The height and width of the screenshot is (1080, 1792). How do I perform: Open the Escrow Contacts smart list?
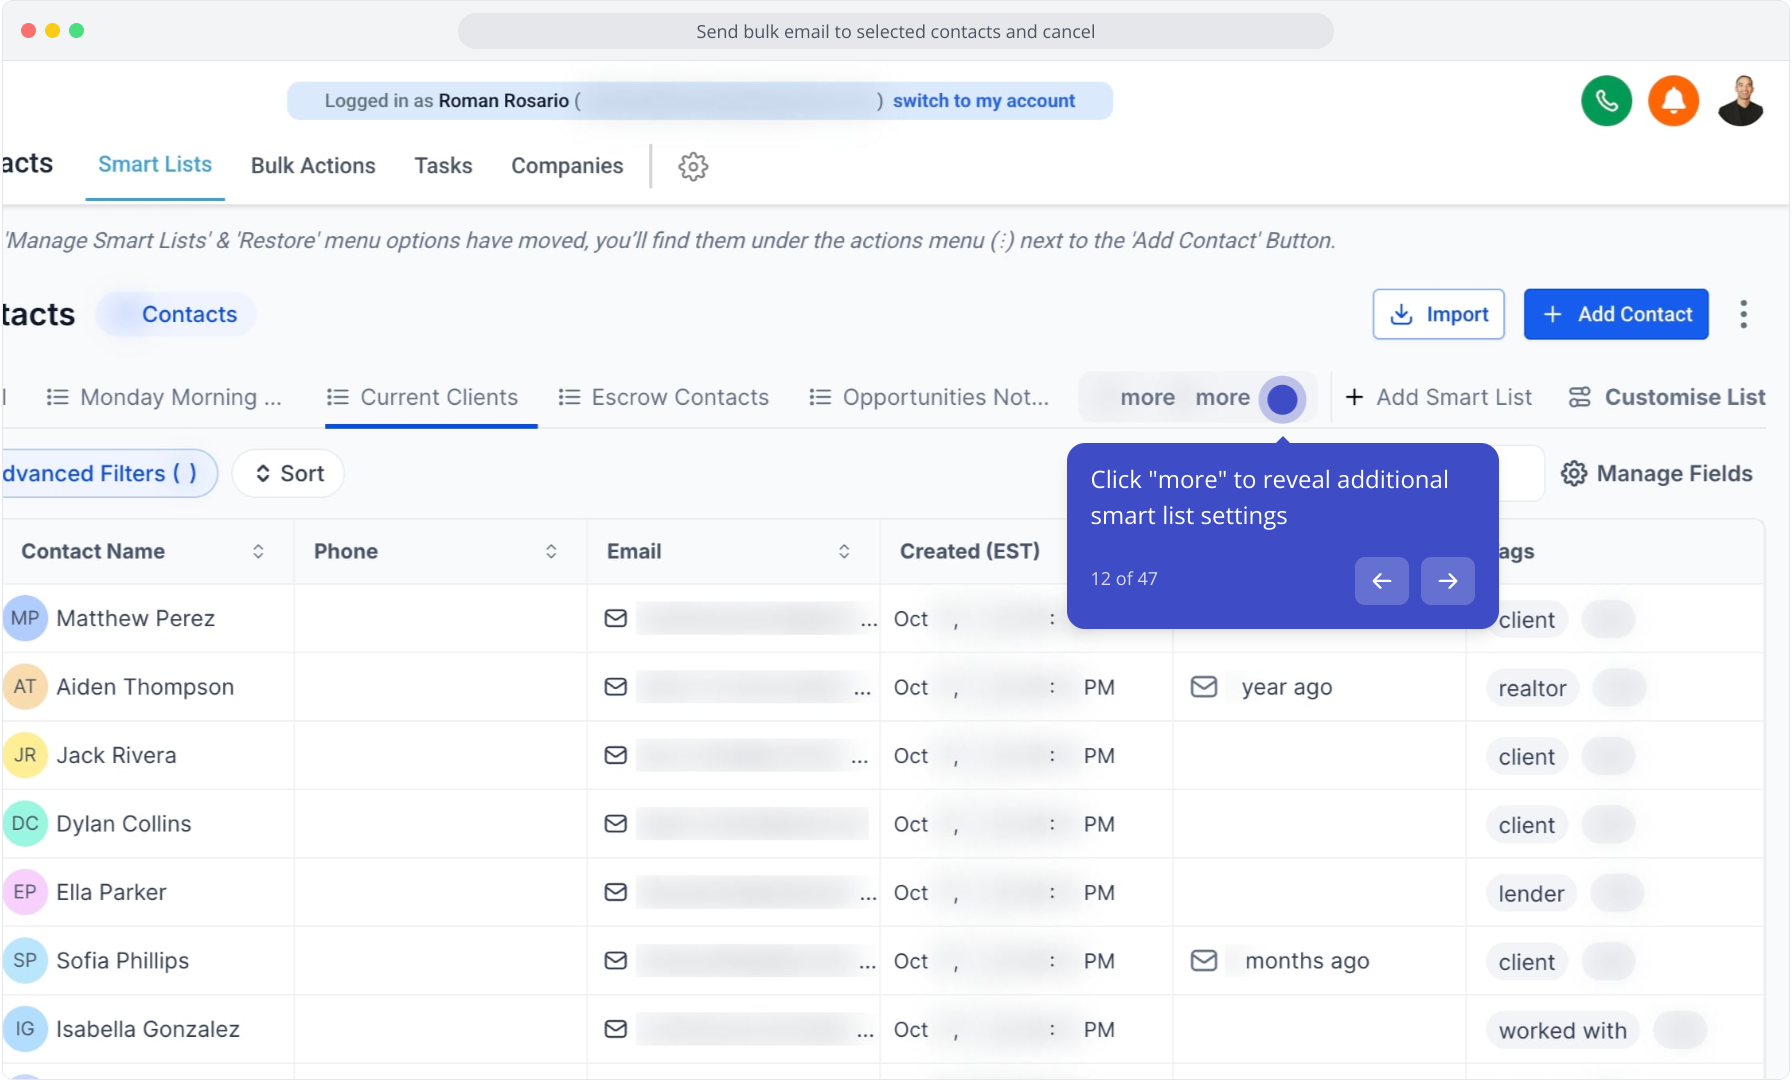pos(664,398)
